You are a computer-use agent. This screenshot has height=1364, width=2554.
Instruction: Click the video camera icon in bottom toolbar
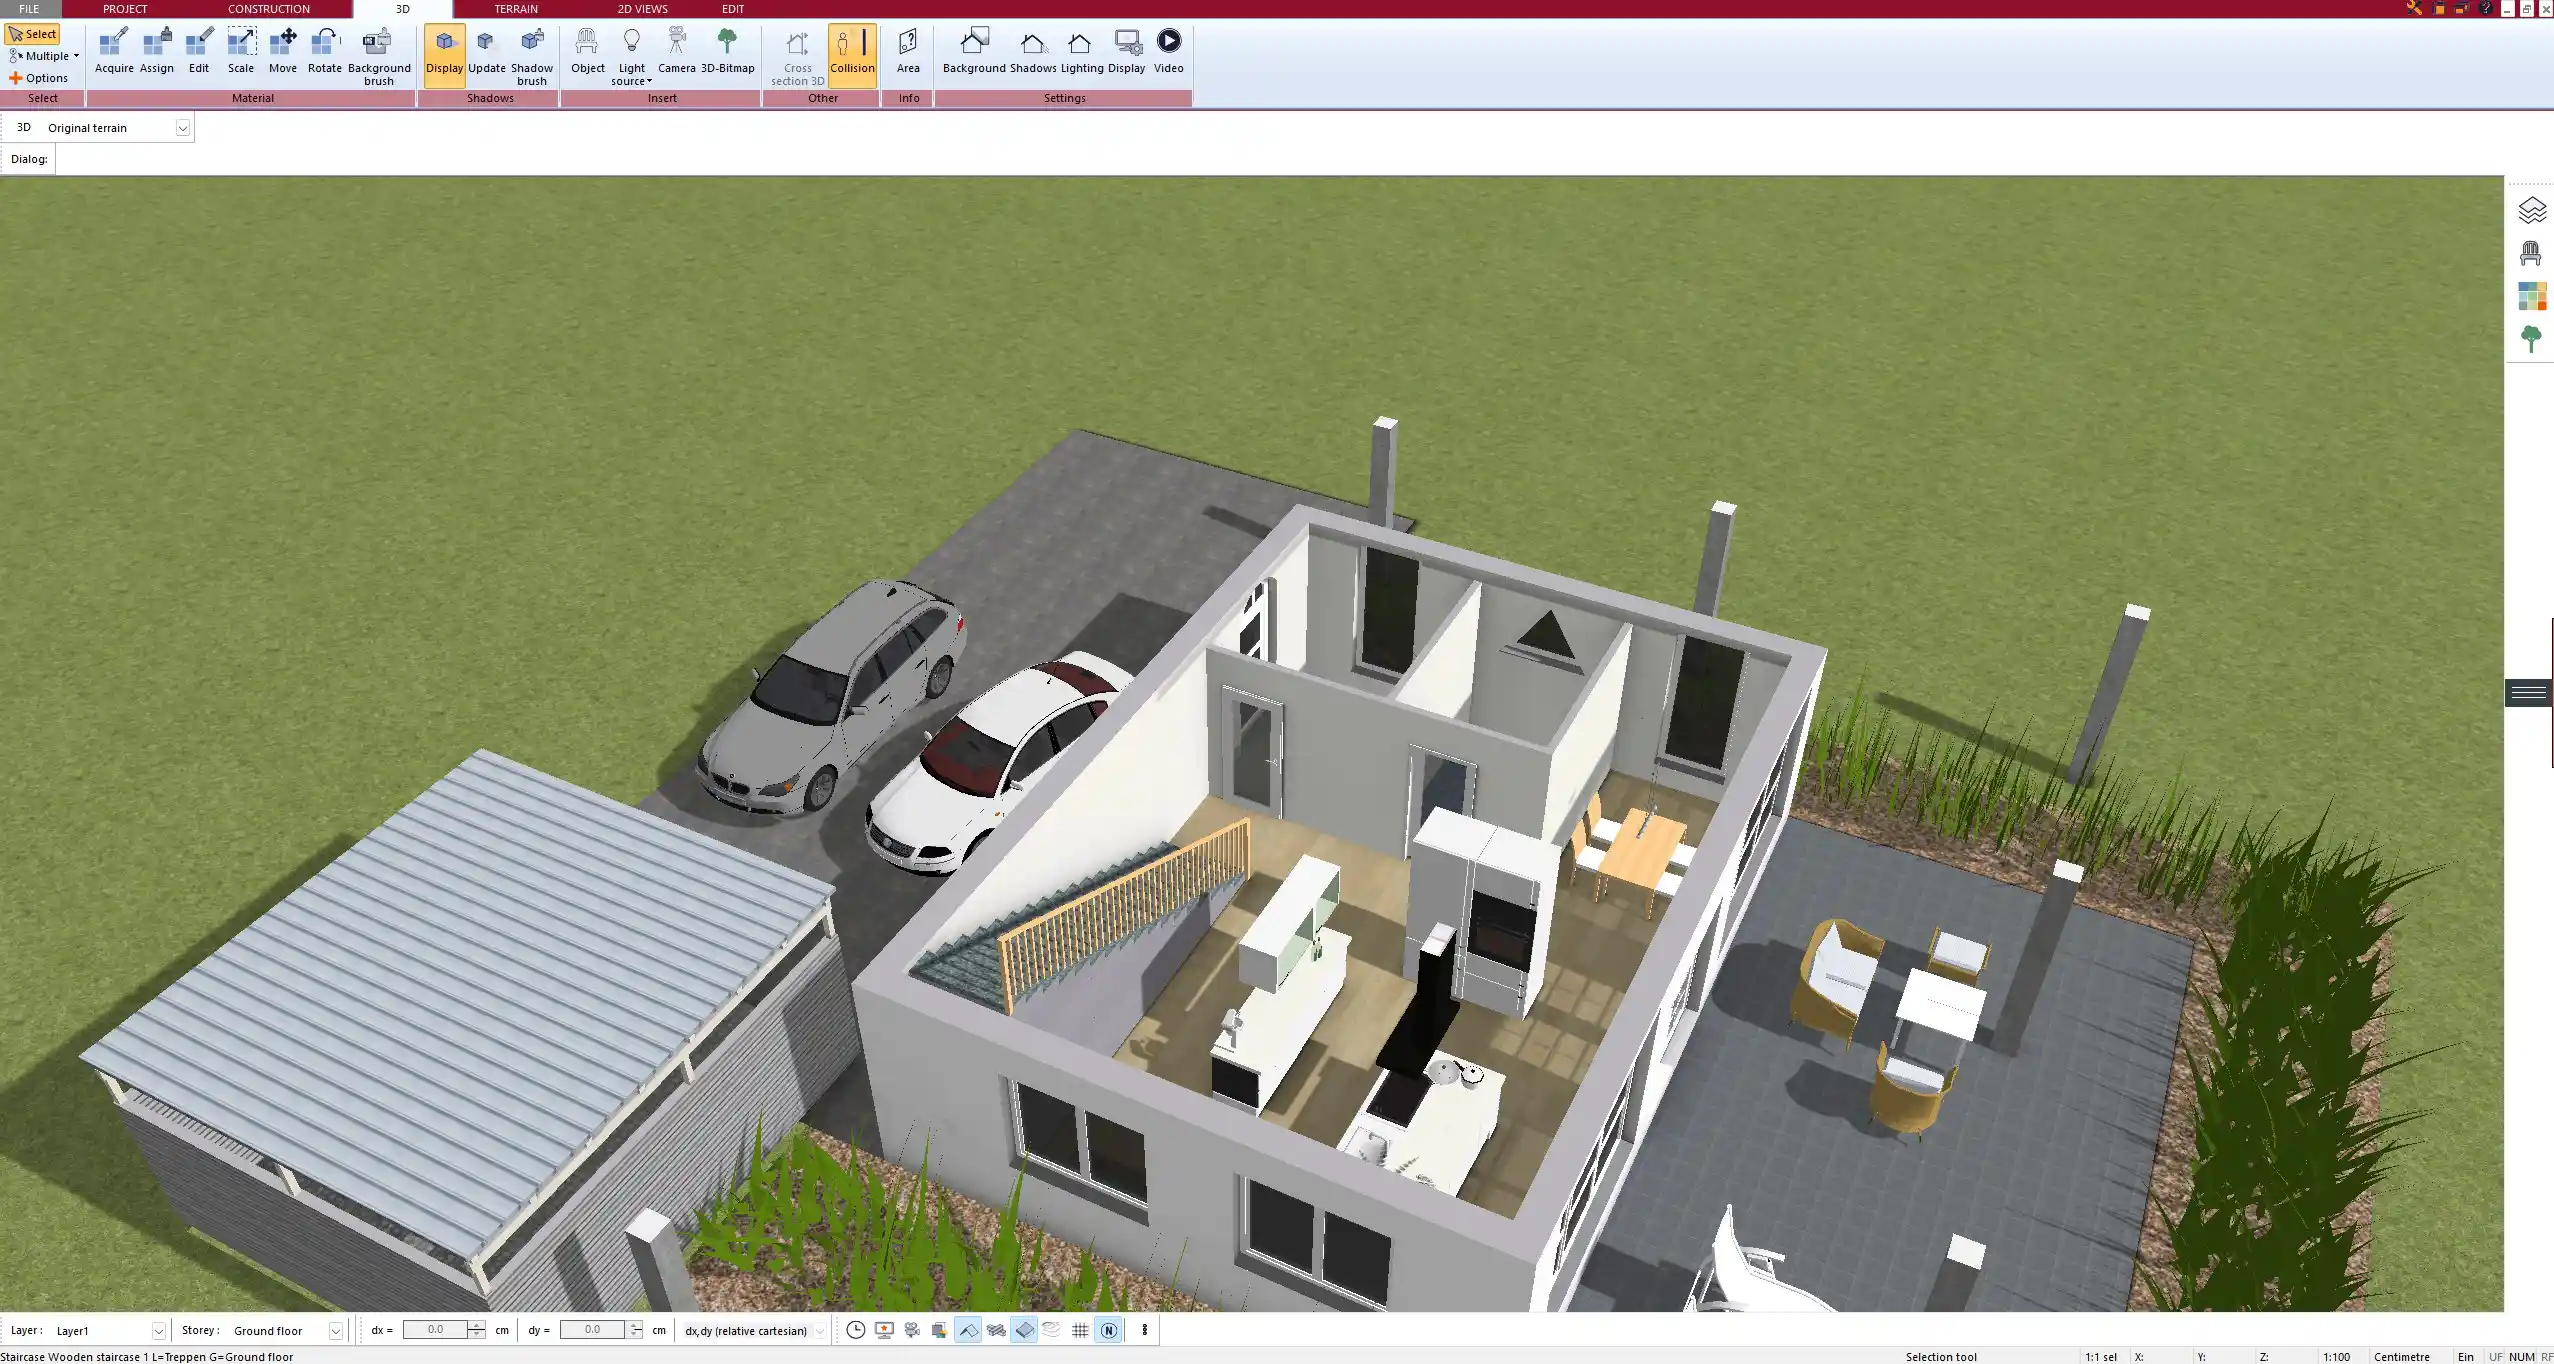tap(912, 1330)
